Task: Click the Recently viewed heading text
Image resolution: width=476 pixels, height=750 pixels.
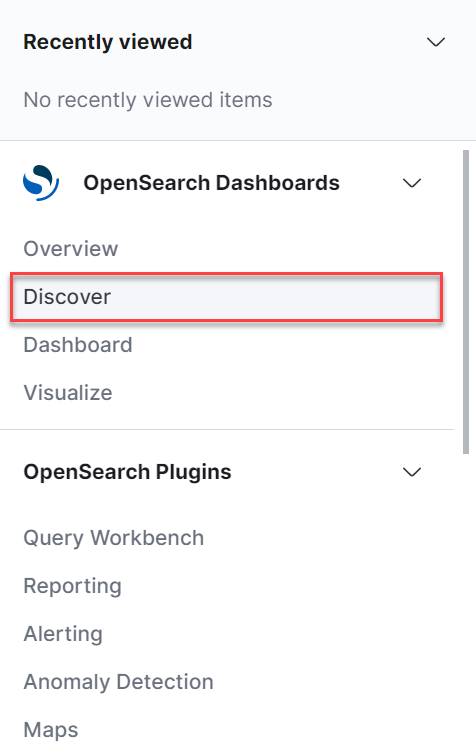Action: [x=108, y=42]
